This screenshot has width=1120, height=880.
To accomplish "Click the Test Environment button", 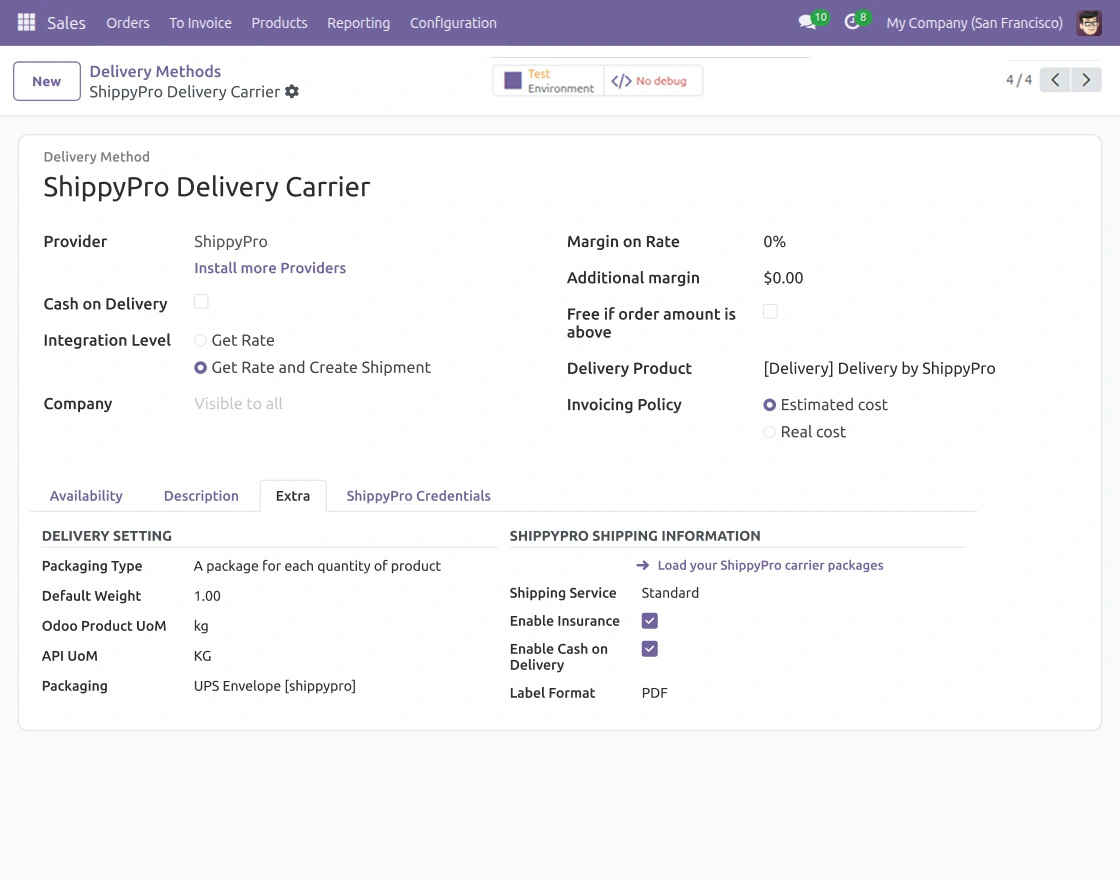I will click(548, 81).
